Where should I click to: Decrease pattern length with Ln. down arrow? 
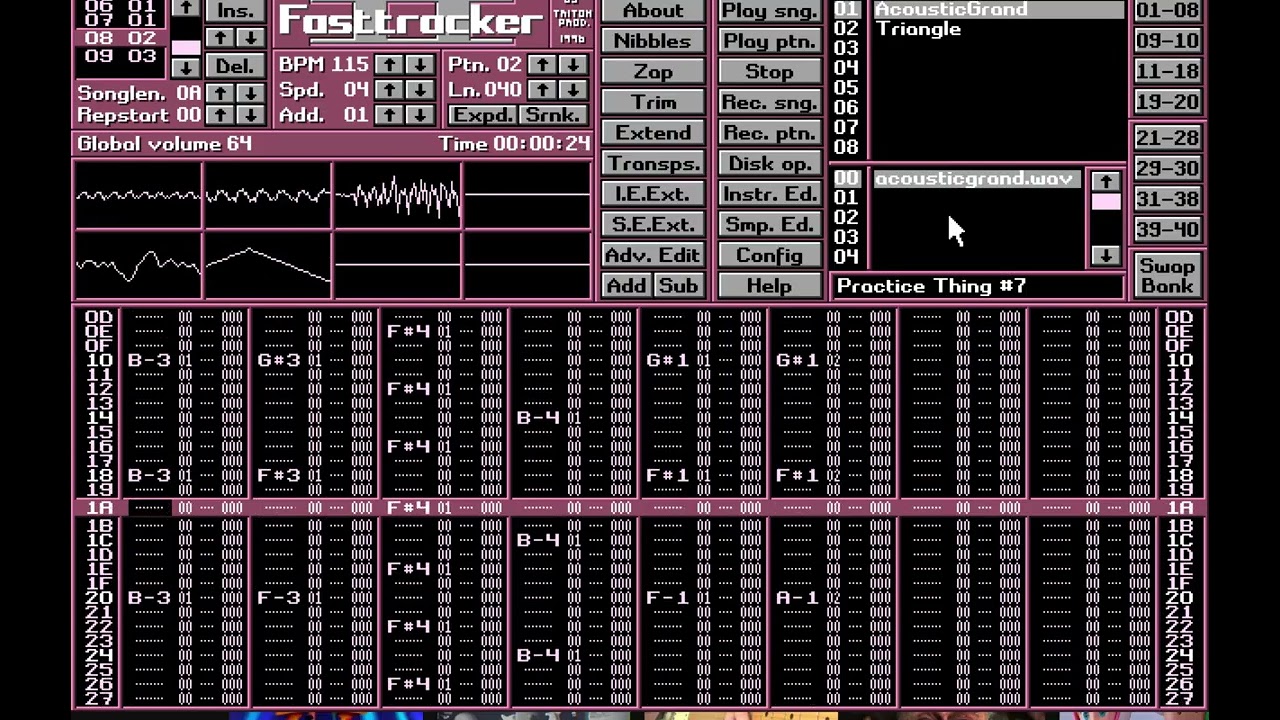click(x=572, y=90)
